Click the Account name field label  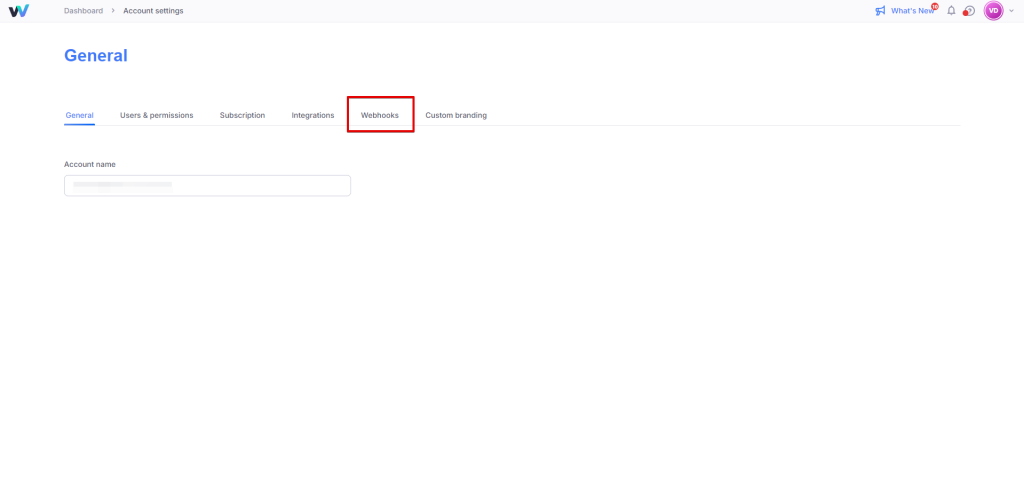(x=90, y=164)
